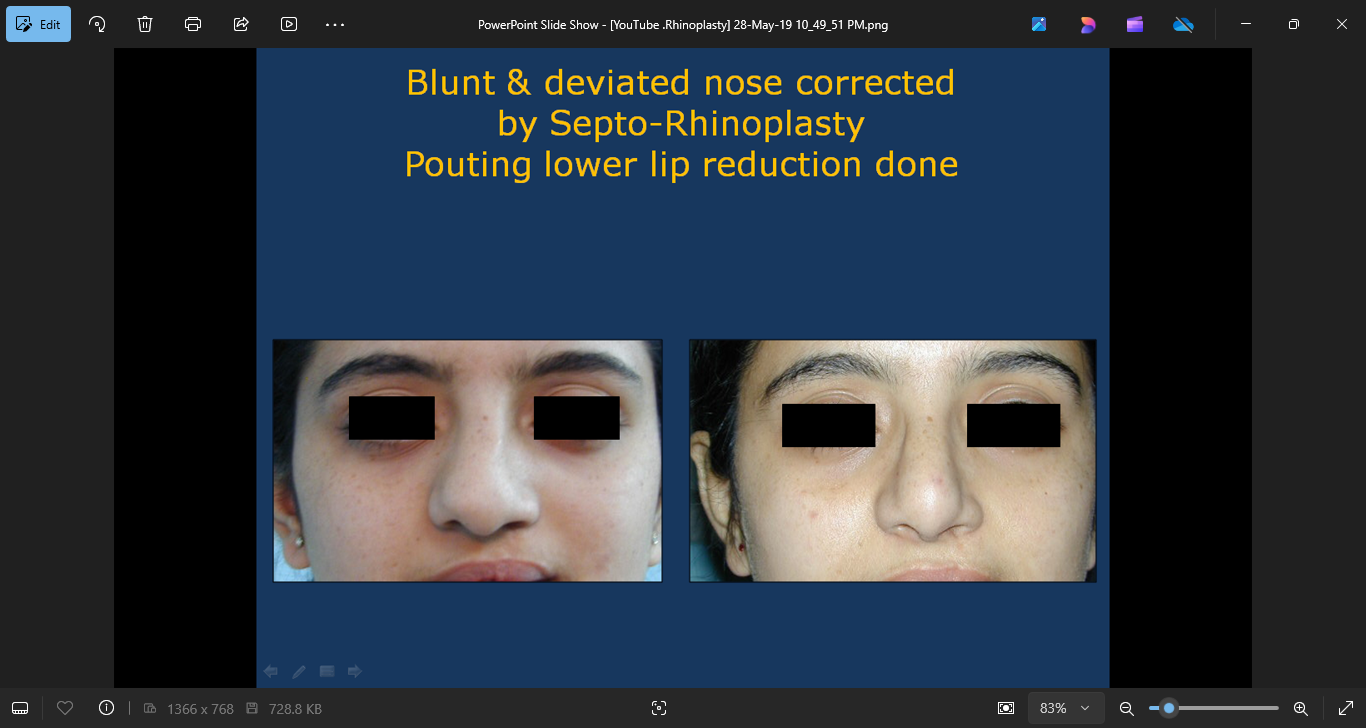This screenshot has height=728, width=1366.
Task: Click the visual scan icon at bottom center
Action: point(658,708)
